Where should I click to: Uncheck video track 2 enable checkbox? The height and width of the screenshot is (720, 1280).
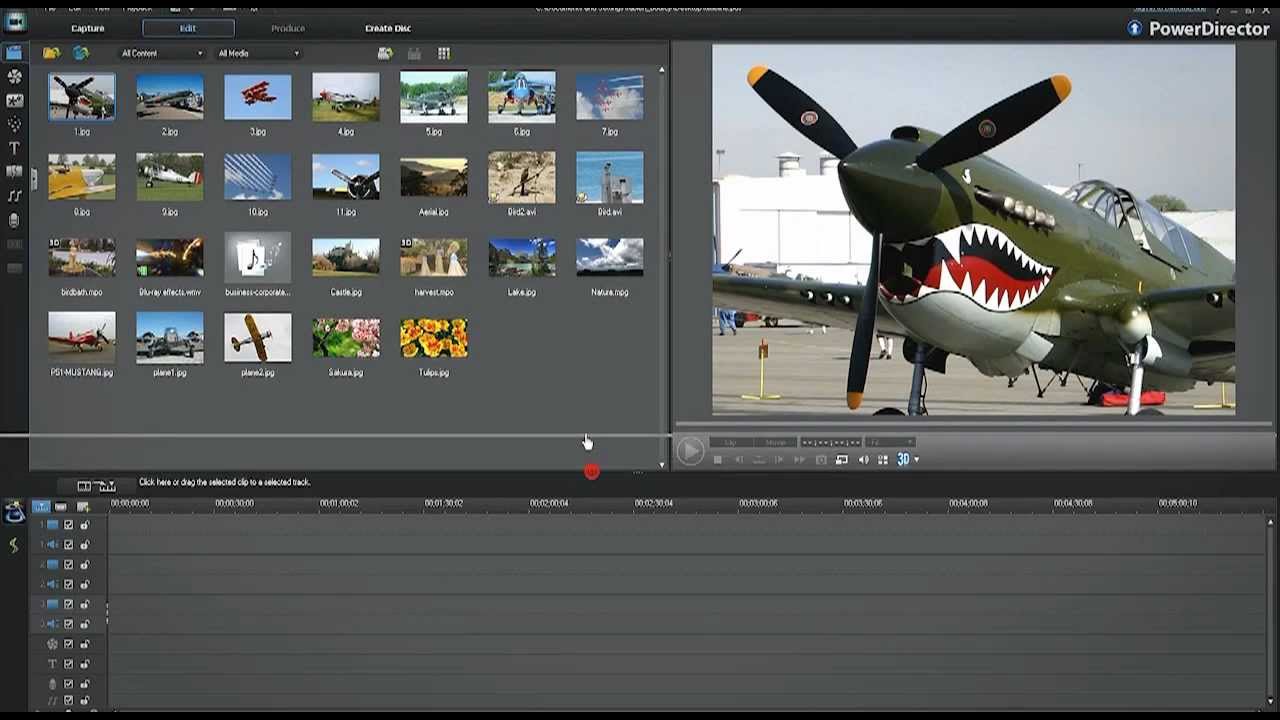[69, 565]
